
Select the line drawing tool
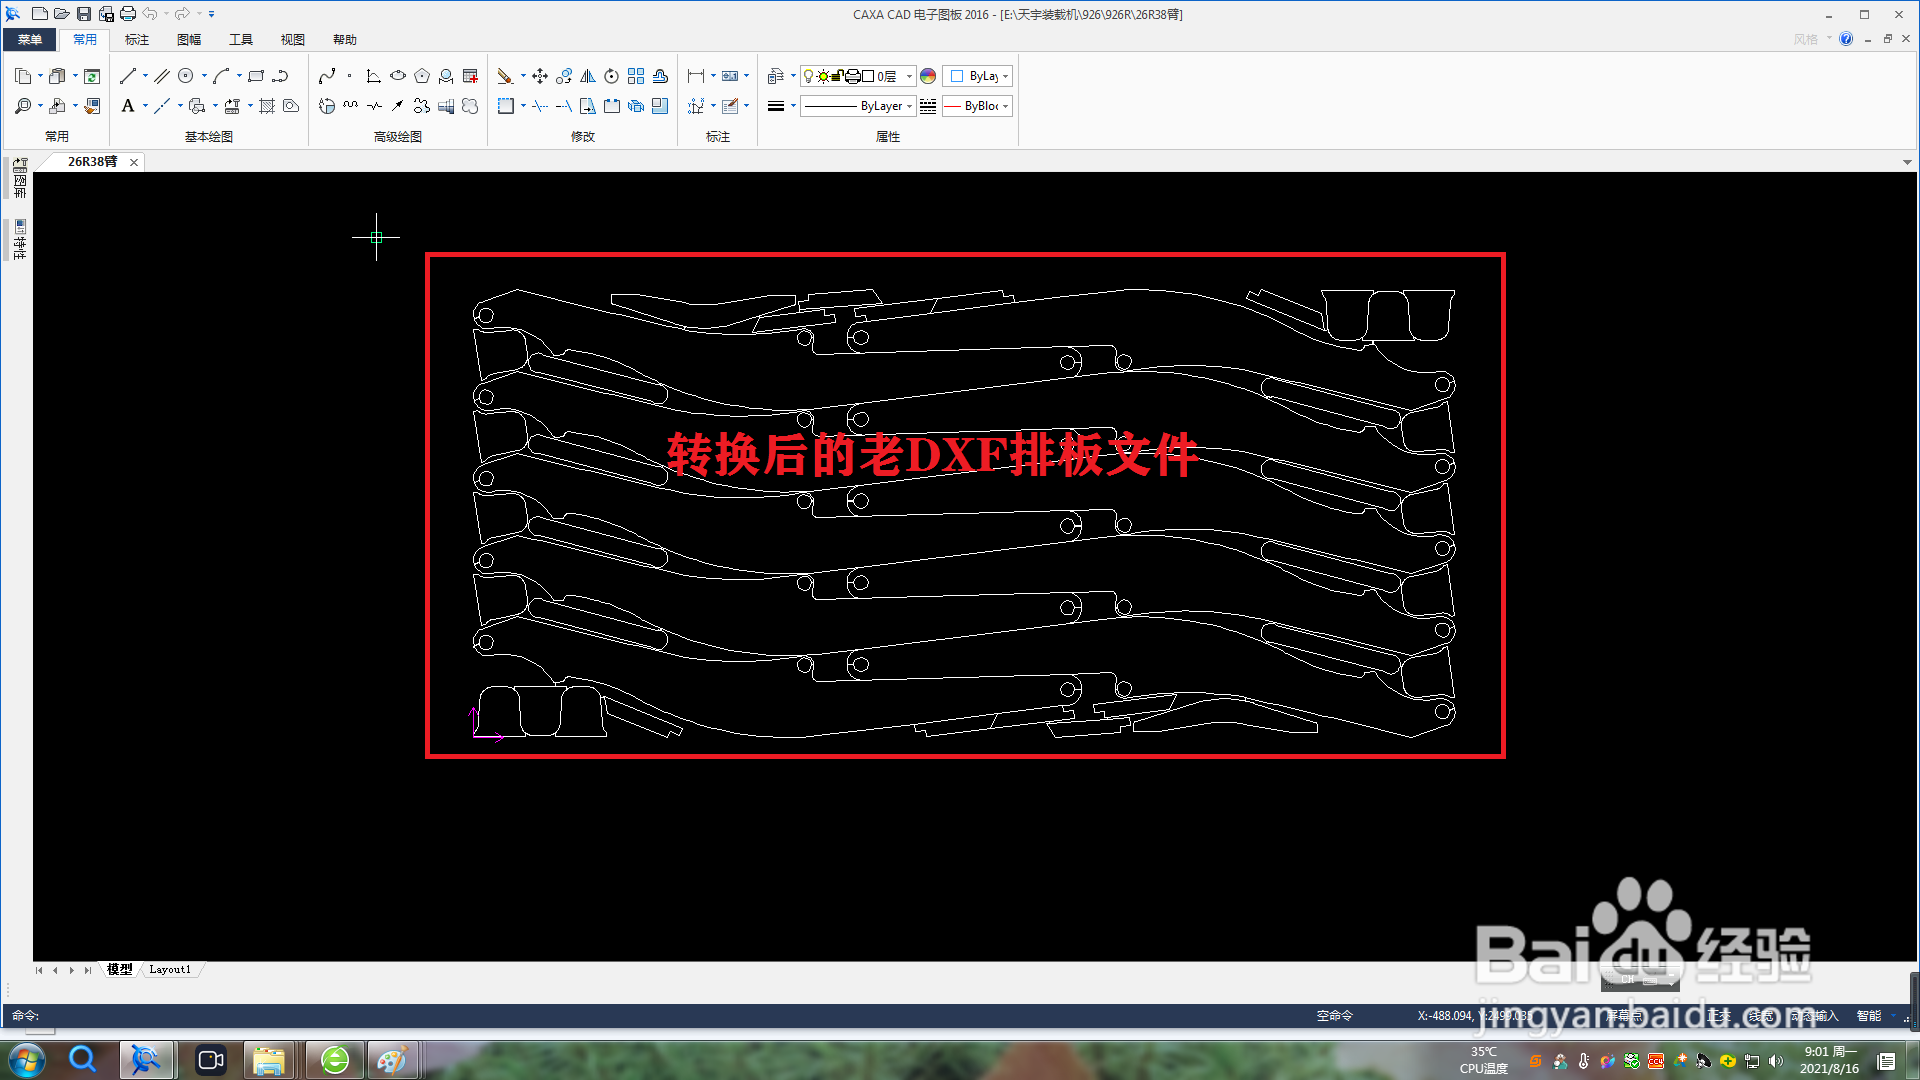127,76
